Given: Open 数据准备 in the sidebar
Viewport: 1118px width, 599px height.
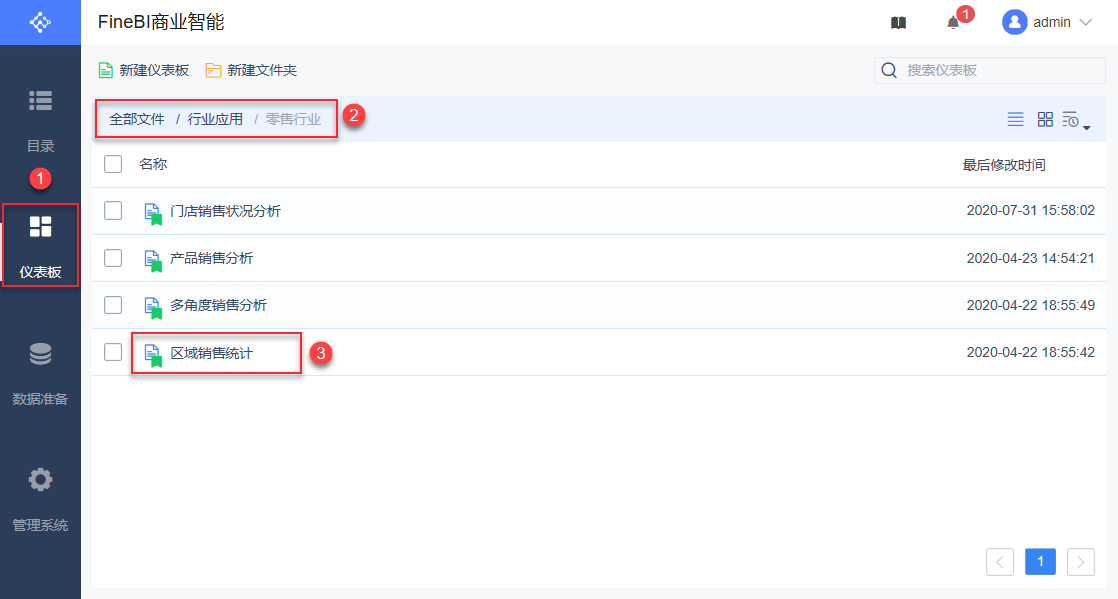Looking at the screenshot, I should pos(40,372).
